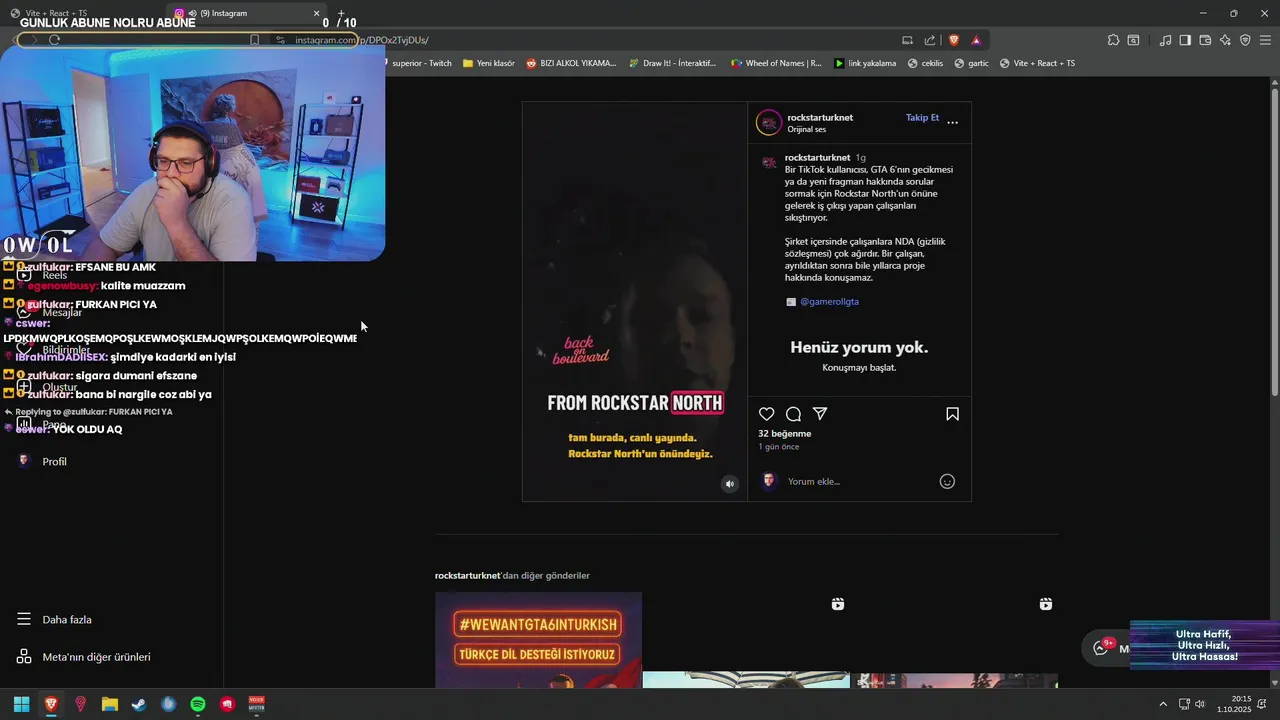Viewport: 1280px width, 720px height.
Task: Click the Instagram address bar URL
Action: click(362, 40)
